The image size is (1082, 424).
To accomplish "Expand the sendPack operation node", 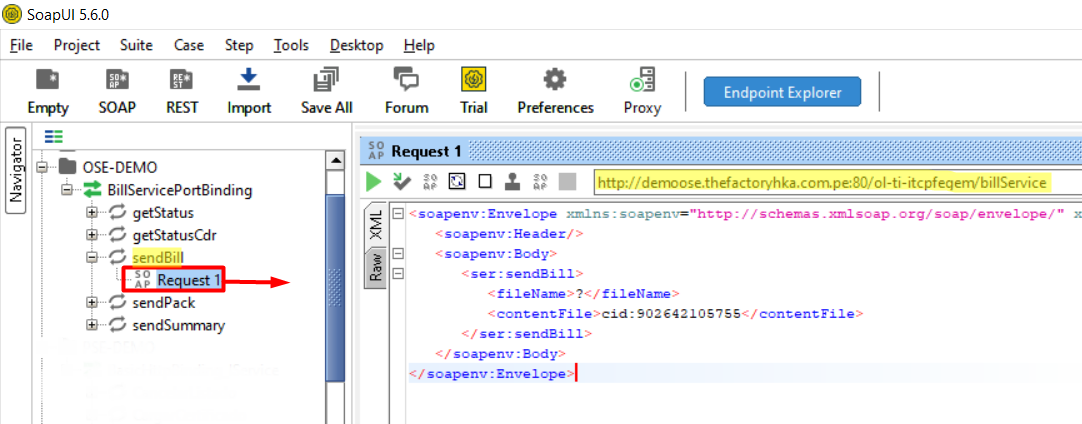I will [x=92, y=302].
